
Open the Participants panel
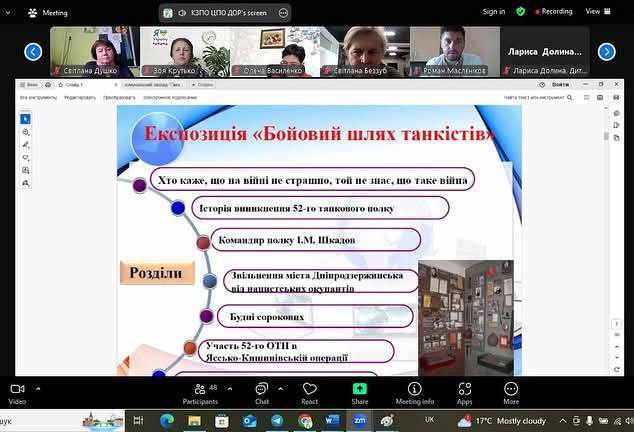click(x=200, y=392)
